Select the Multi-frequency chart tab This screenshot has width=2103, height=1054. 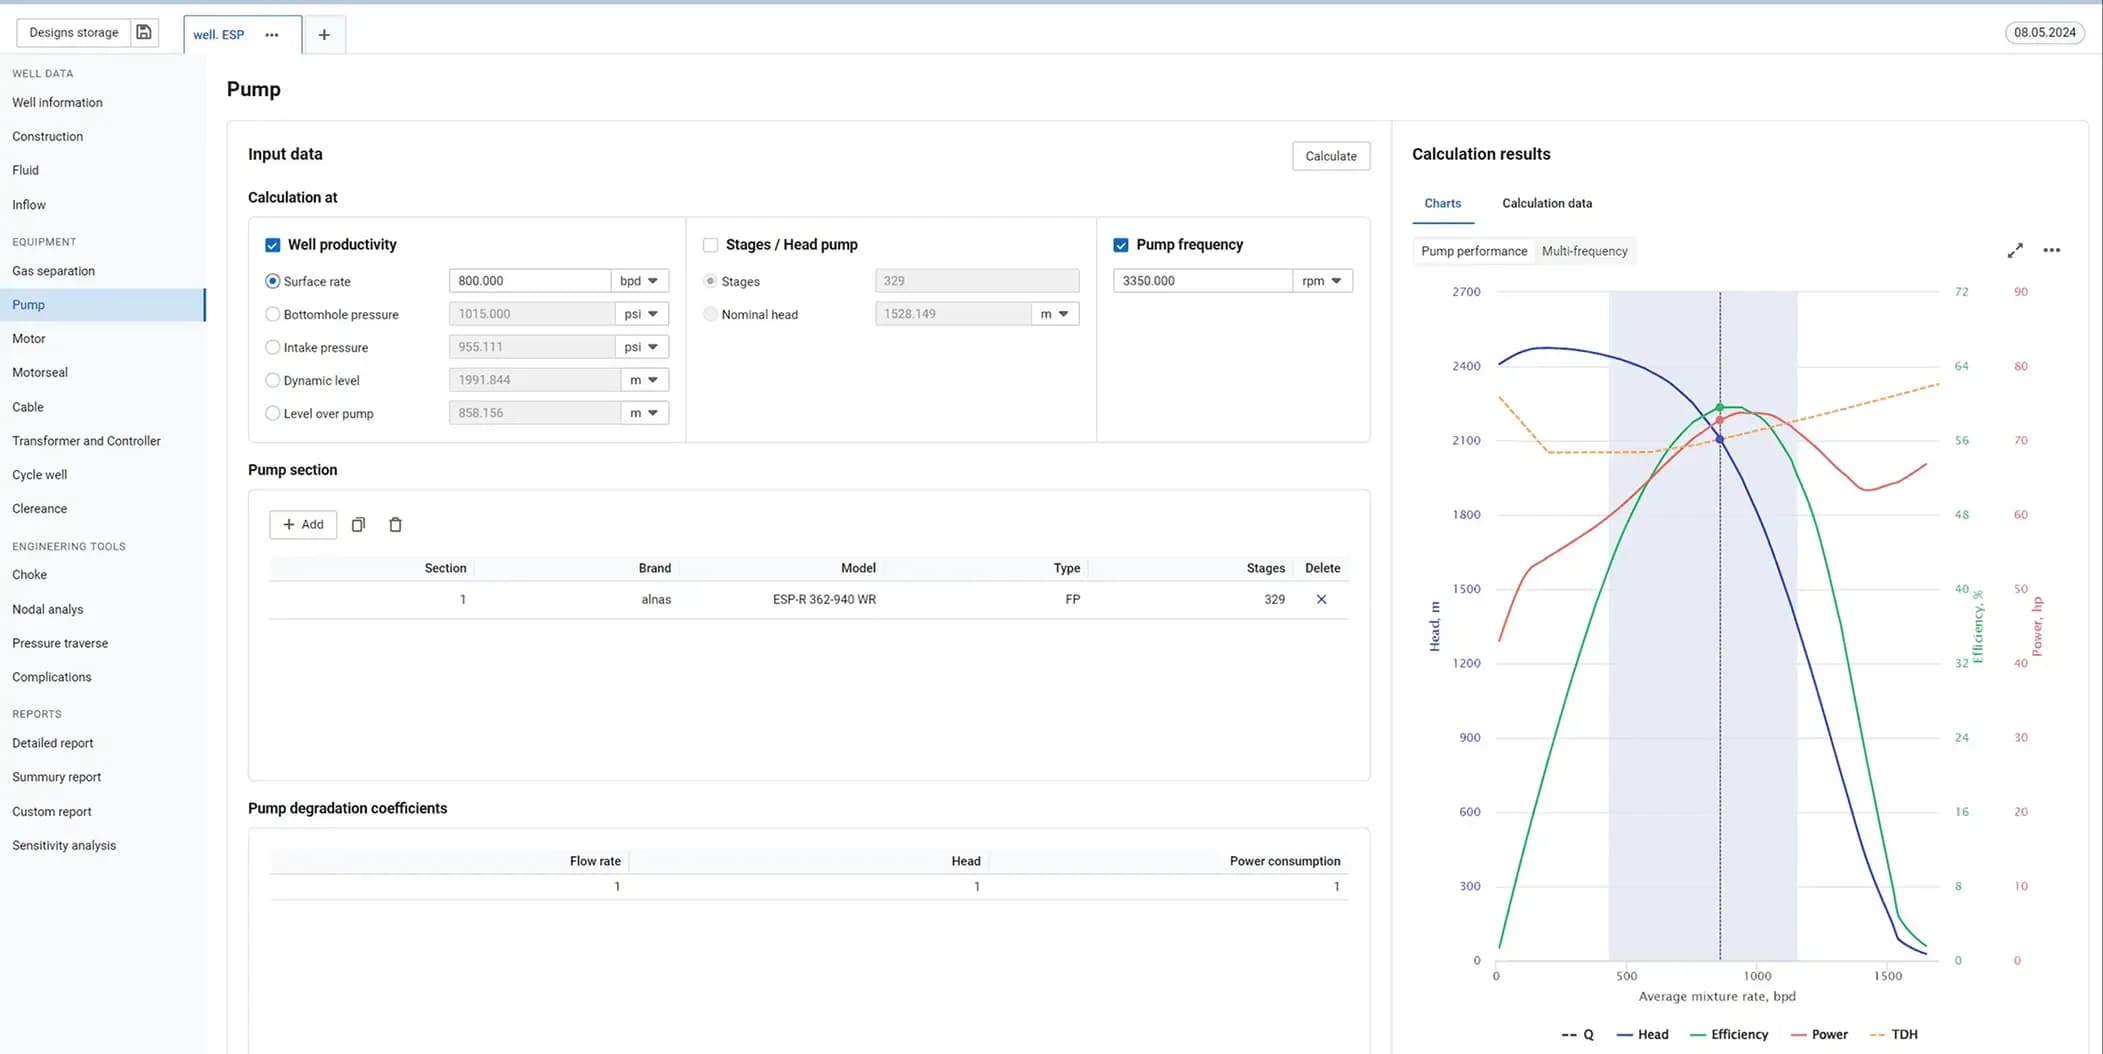1584,251
